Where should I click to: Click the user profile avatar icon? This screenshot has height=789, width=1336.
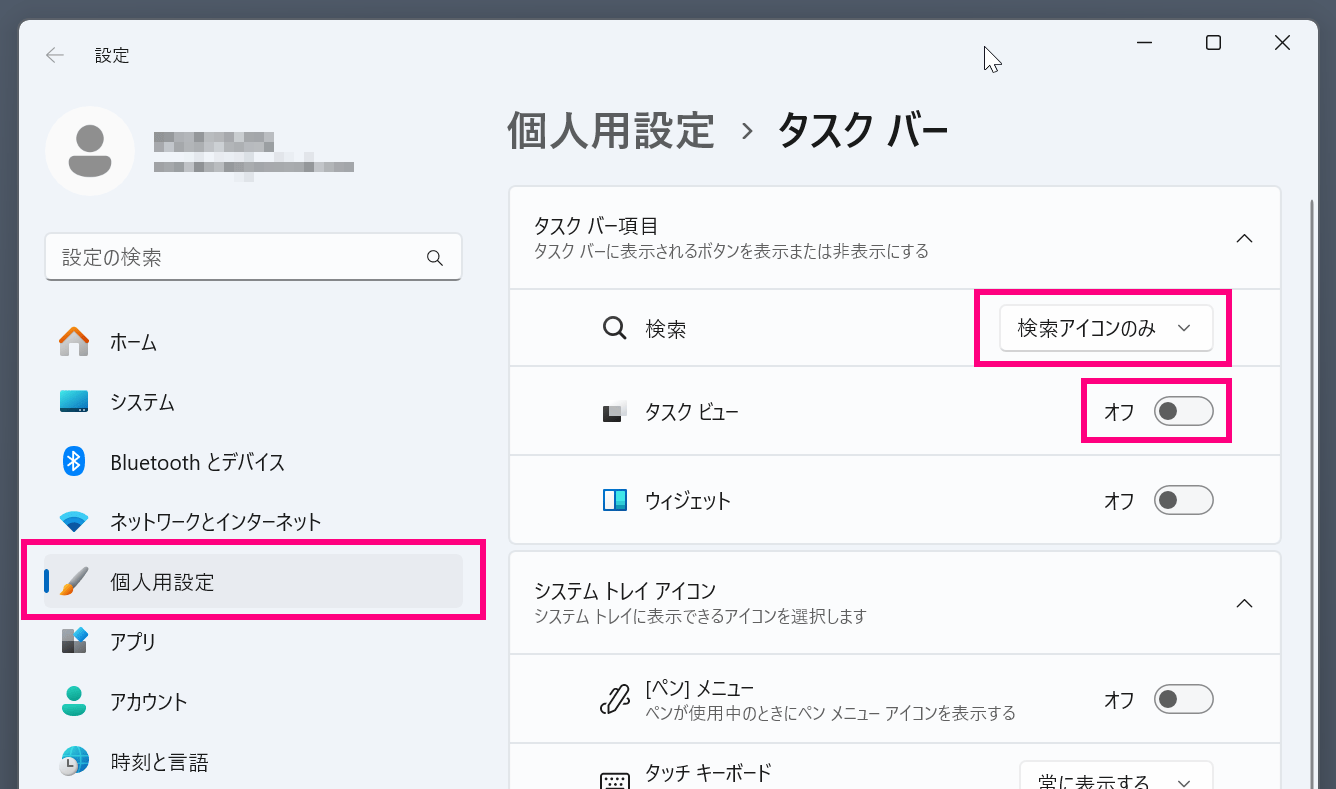(90, 151)
